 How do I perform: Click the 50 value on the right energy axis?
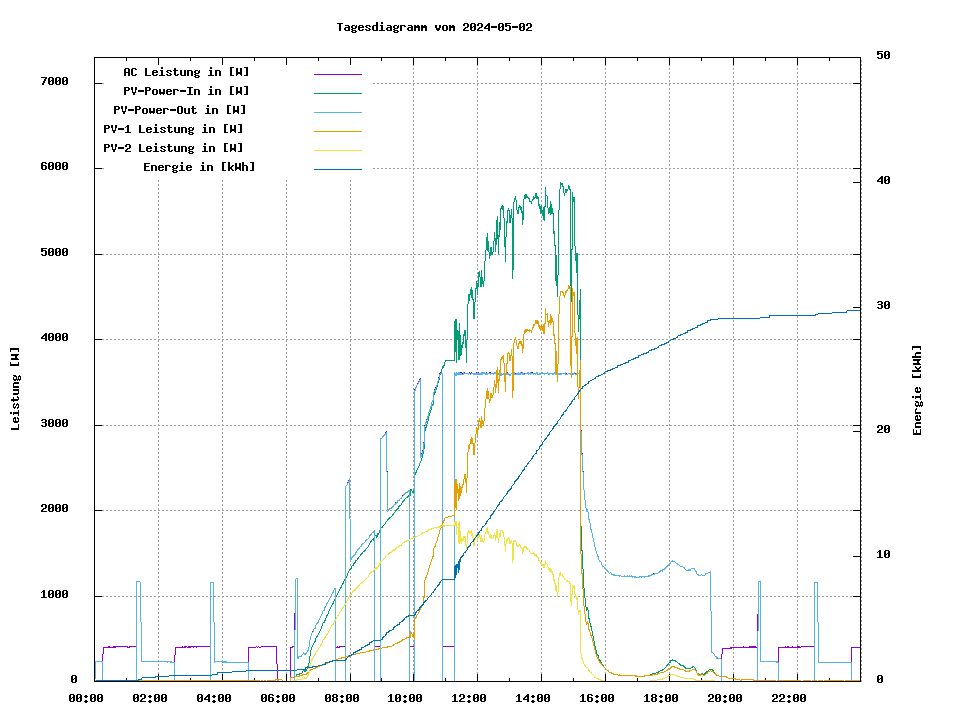tap(883, 56)
